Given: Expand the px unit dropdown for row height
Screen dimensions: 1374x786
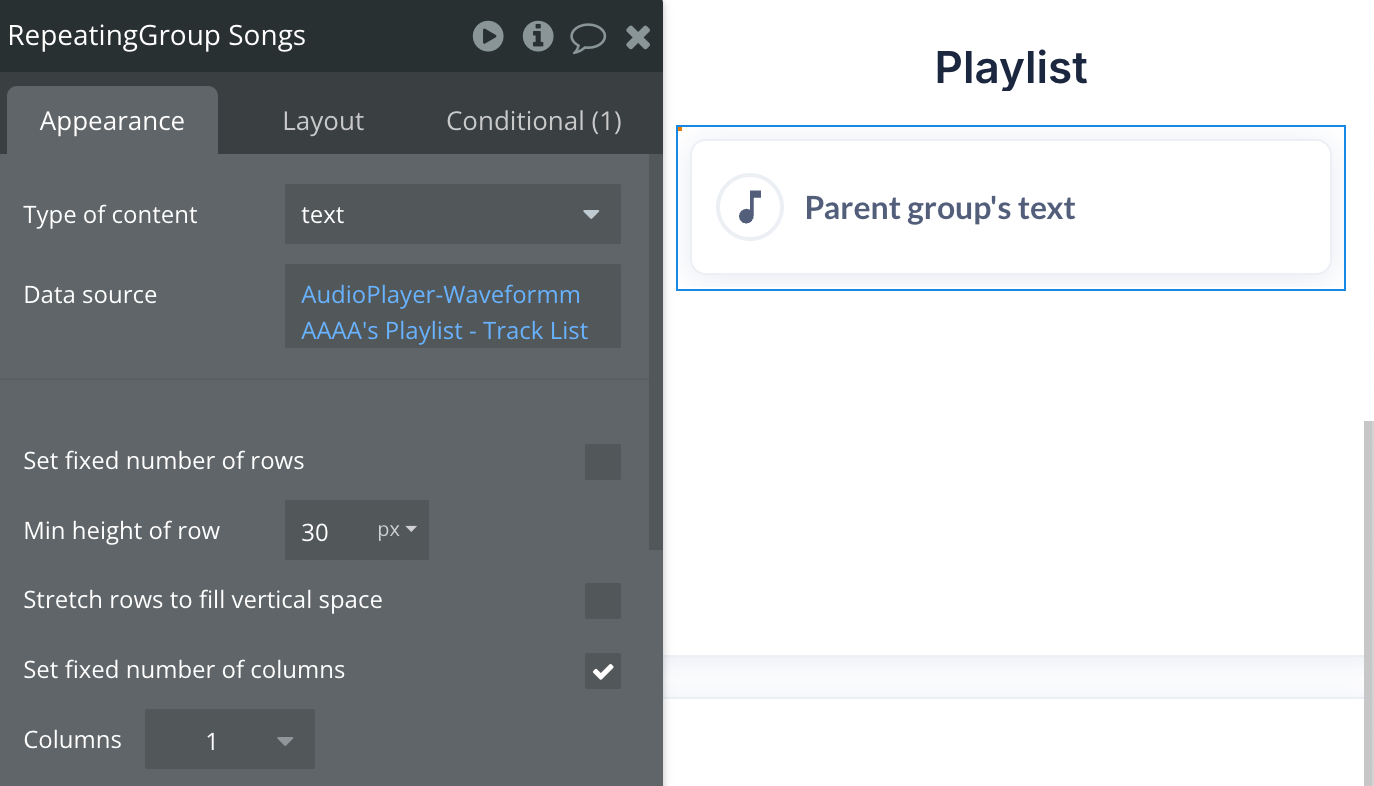Looking at the screenshot, I should 397,530.
